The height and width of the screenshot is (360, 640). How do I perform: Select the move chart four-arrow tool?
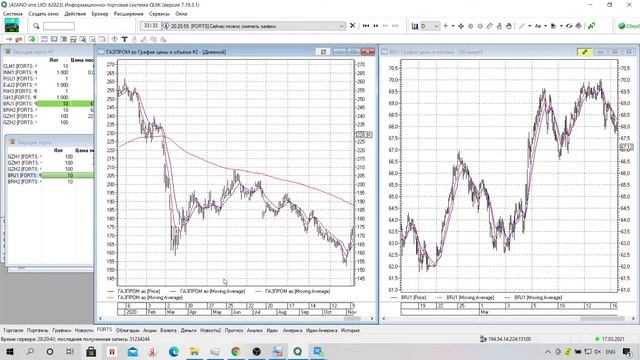(x=461, y=26)
